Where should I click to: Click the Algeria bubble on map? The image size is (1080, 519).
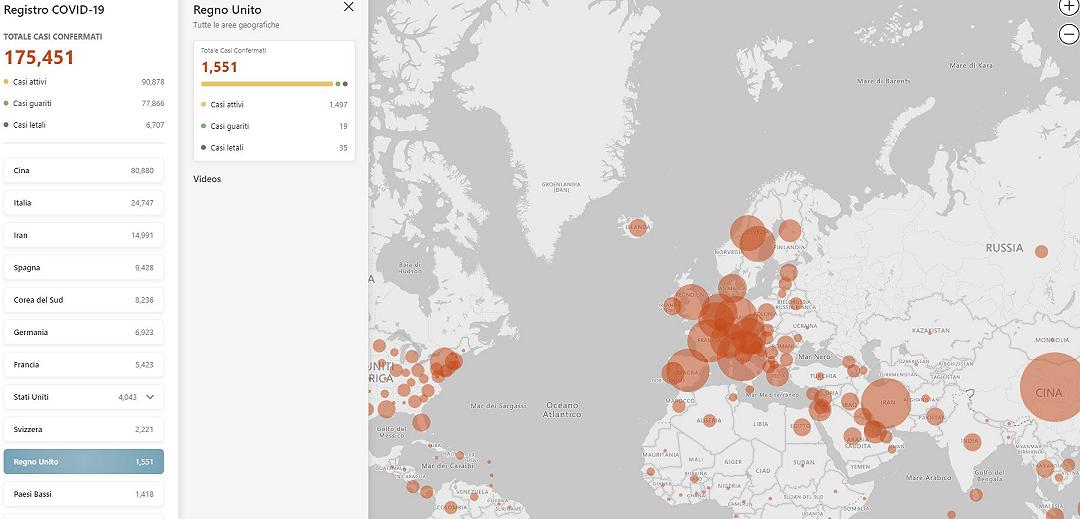[x=709, y=420]
